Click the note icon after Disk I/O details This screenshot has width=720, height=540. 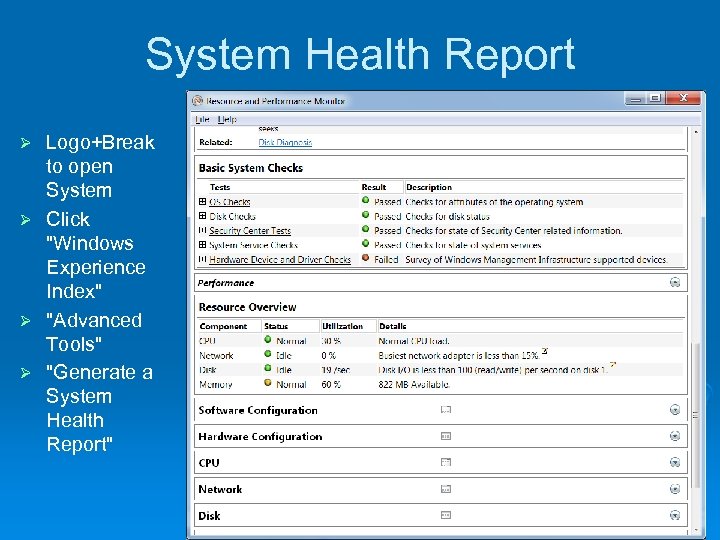(x=613, y=366)
